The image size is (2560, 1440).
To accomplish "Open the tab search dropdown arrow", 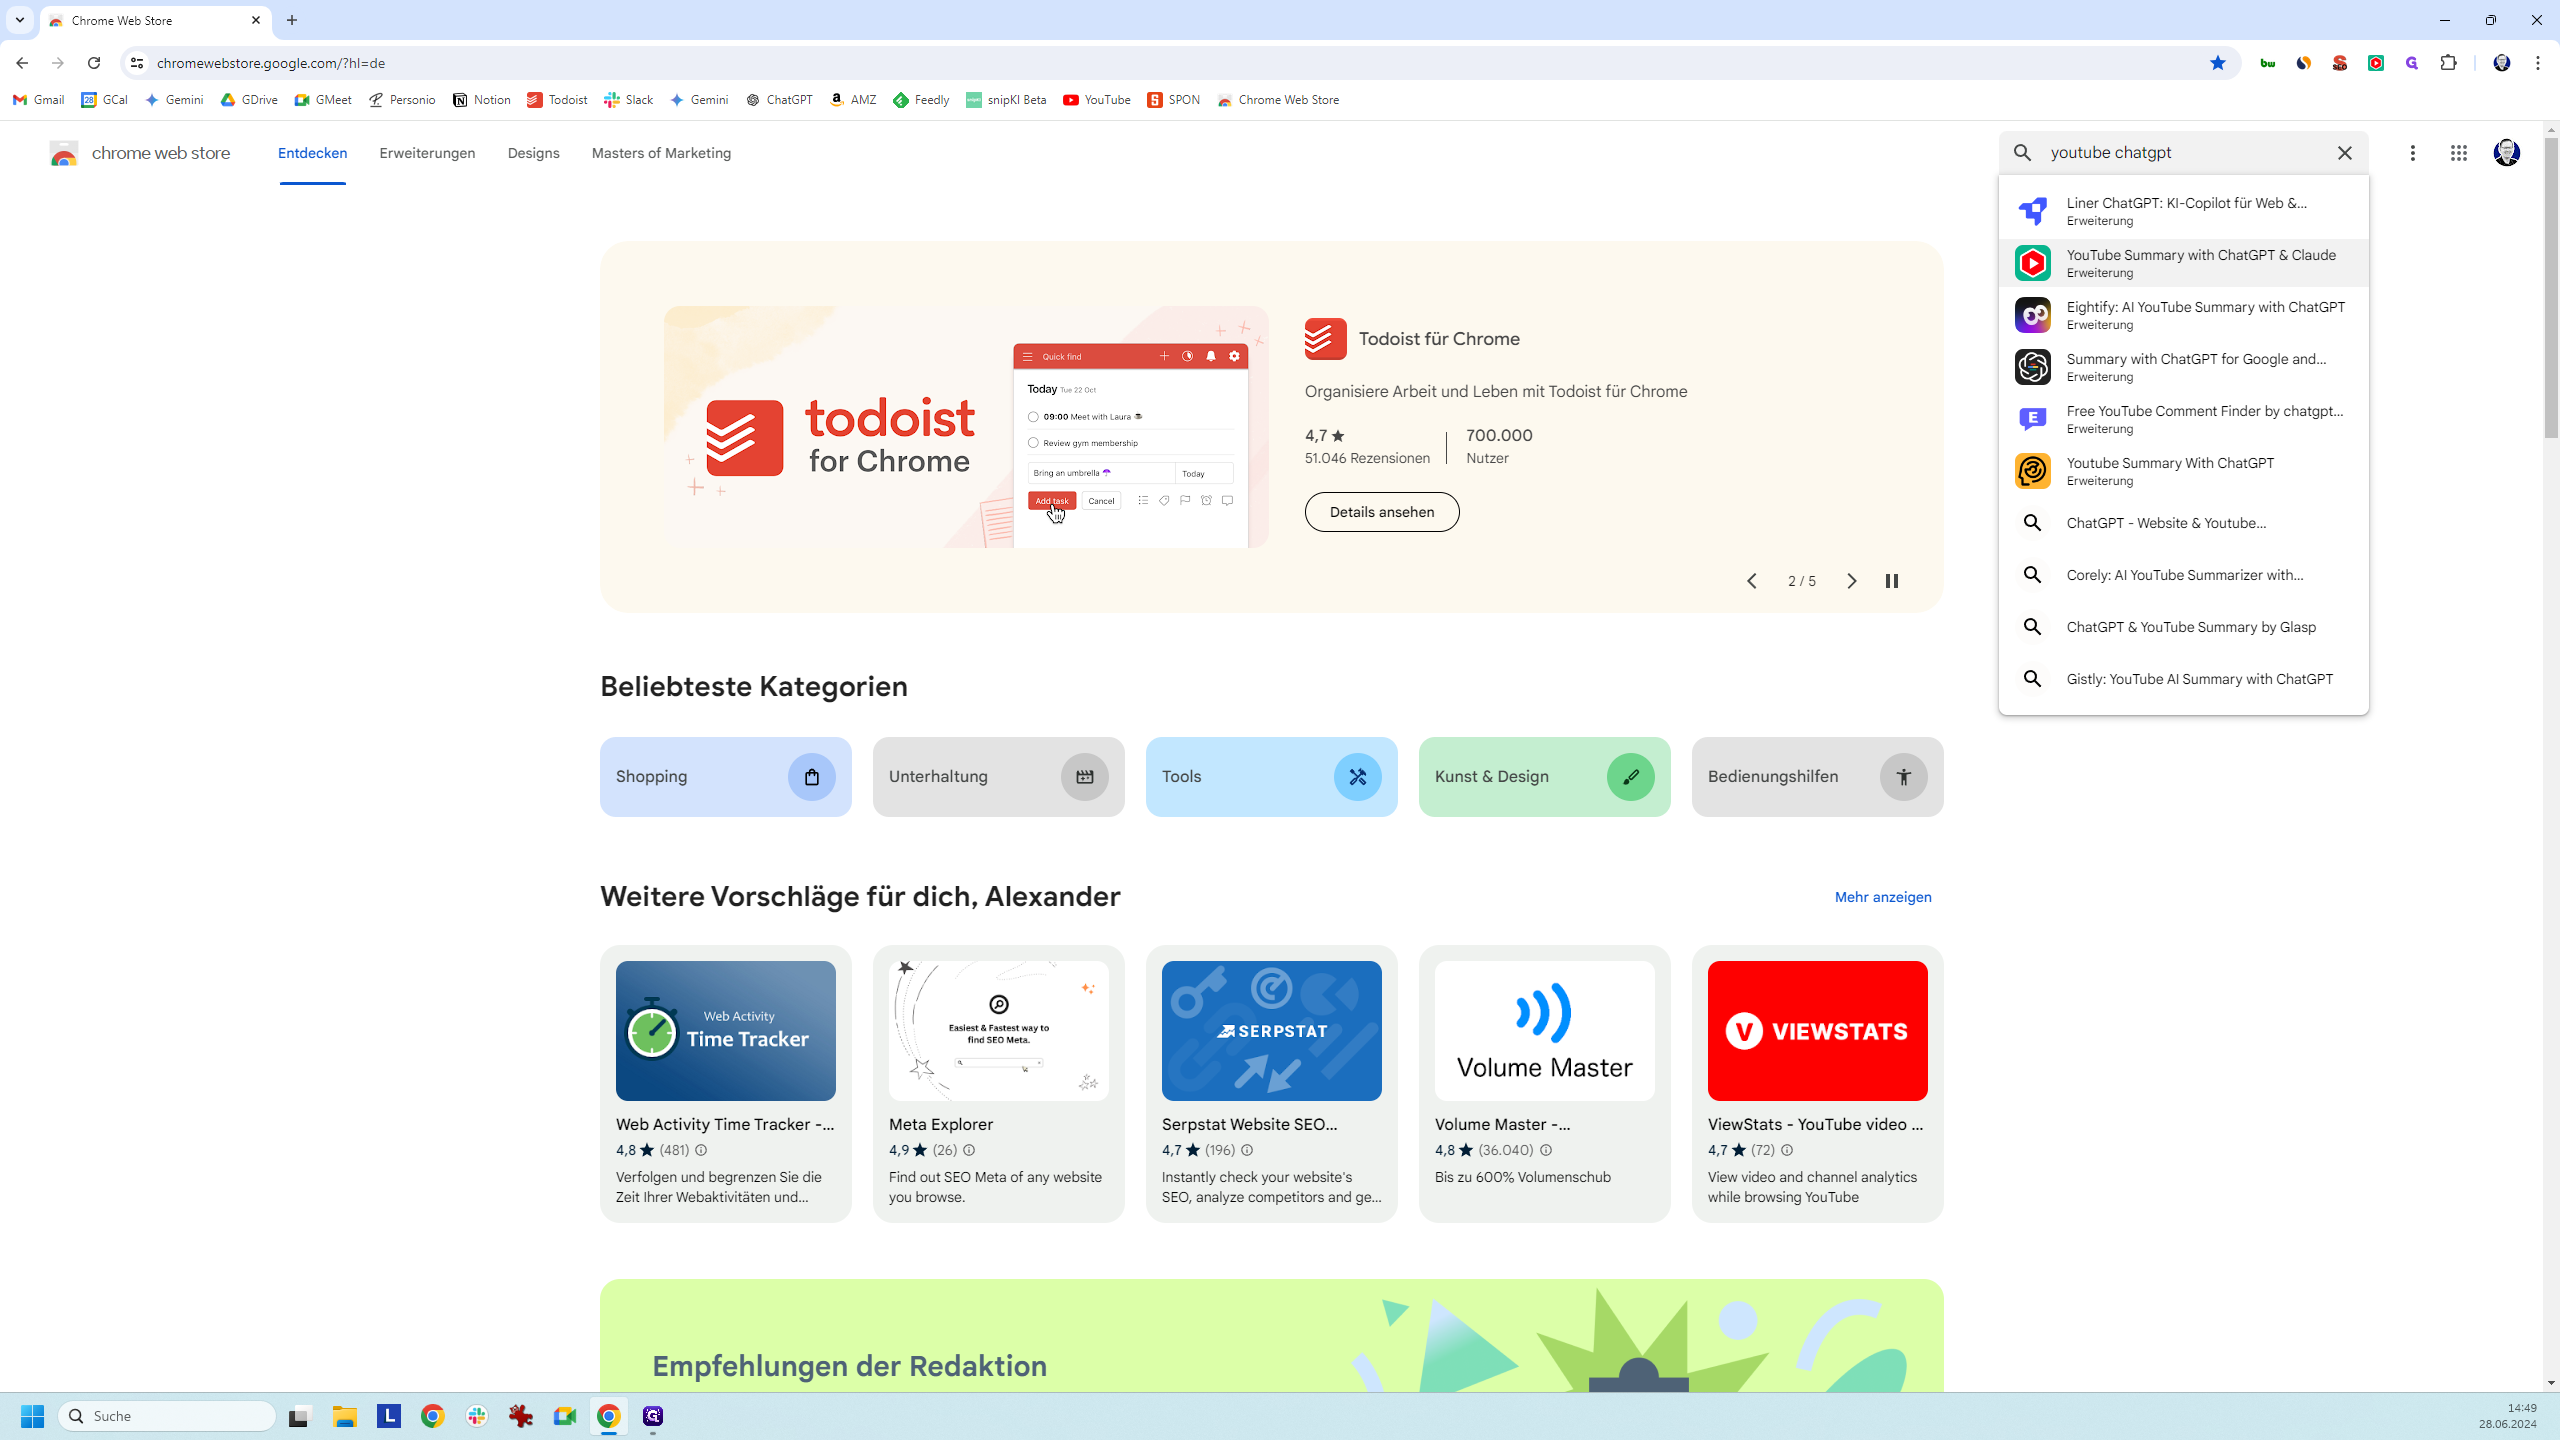I will (20, 20).
